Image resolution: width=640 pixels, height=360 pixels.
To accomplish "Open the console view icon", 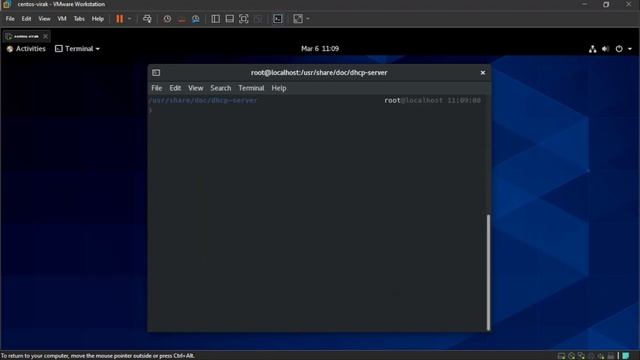I will [x=278, y=19].
